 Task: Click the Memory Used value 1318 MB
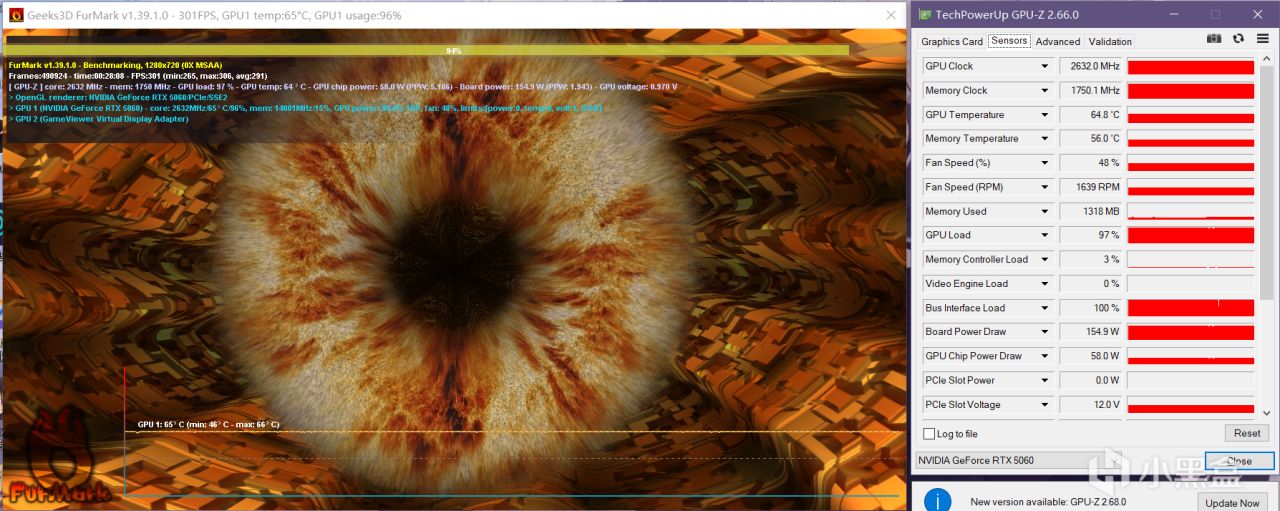[x=1091, y=211]
